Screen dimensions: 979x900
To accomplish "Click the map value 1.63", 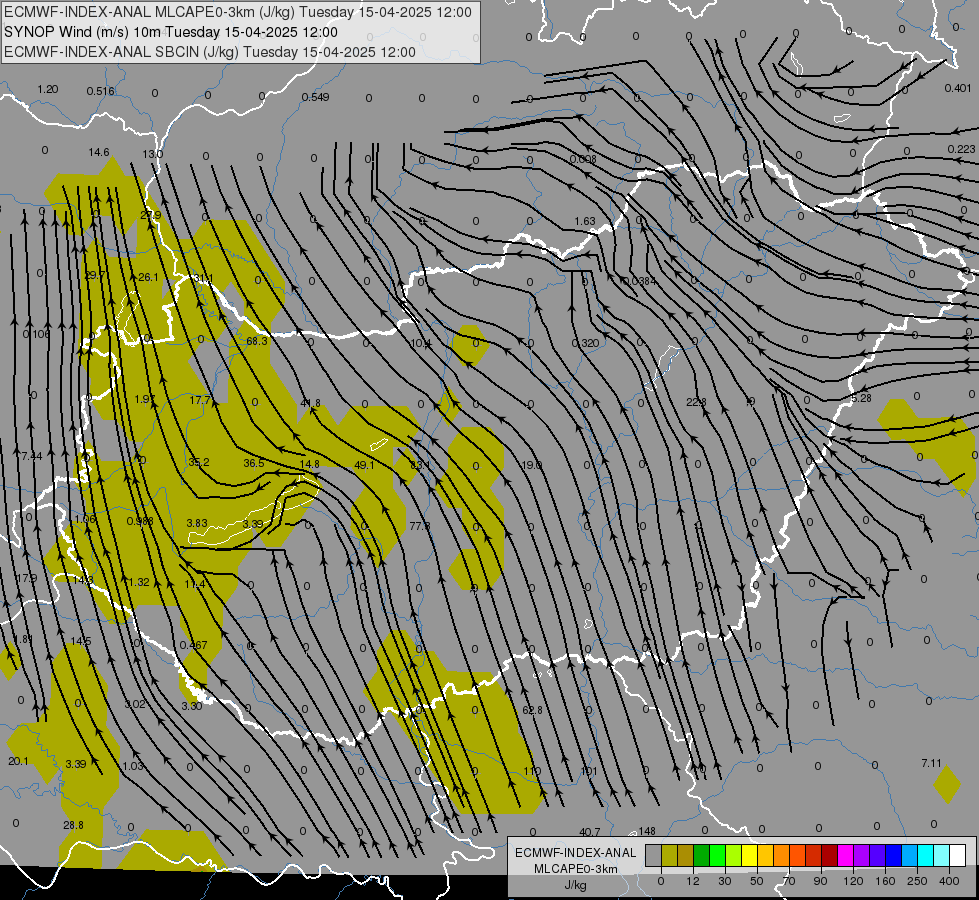I will click(x=585, y=221).
